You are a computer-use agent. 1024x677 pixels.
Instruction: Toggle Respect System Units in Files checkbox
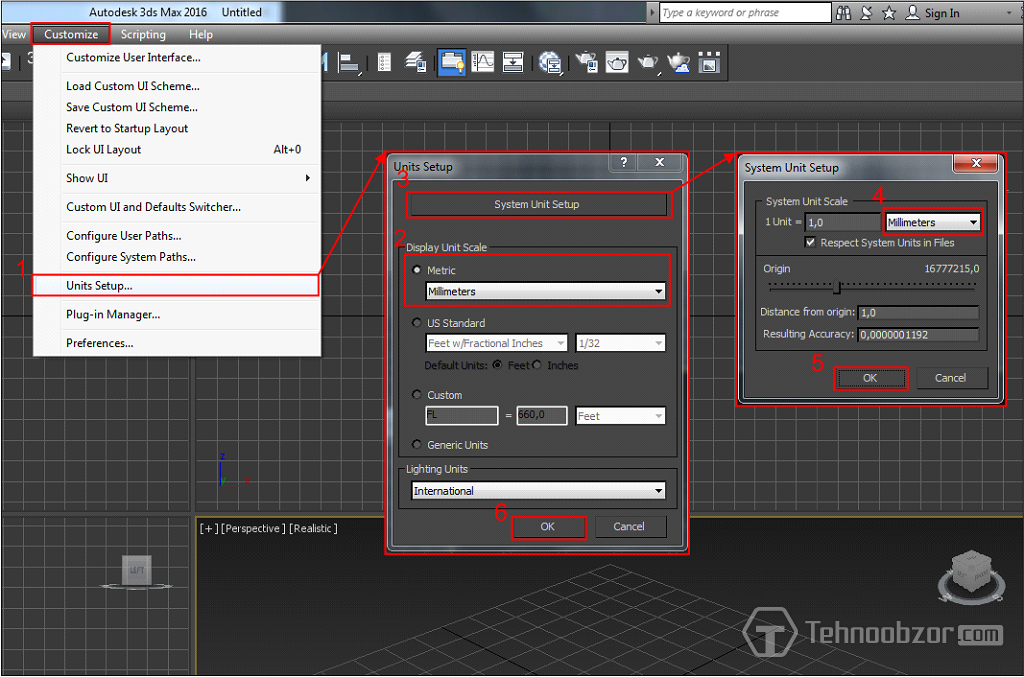810,242
